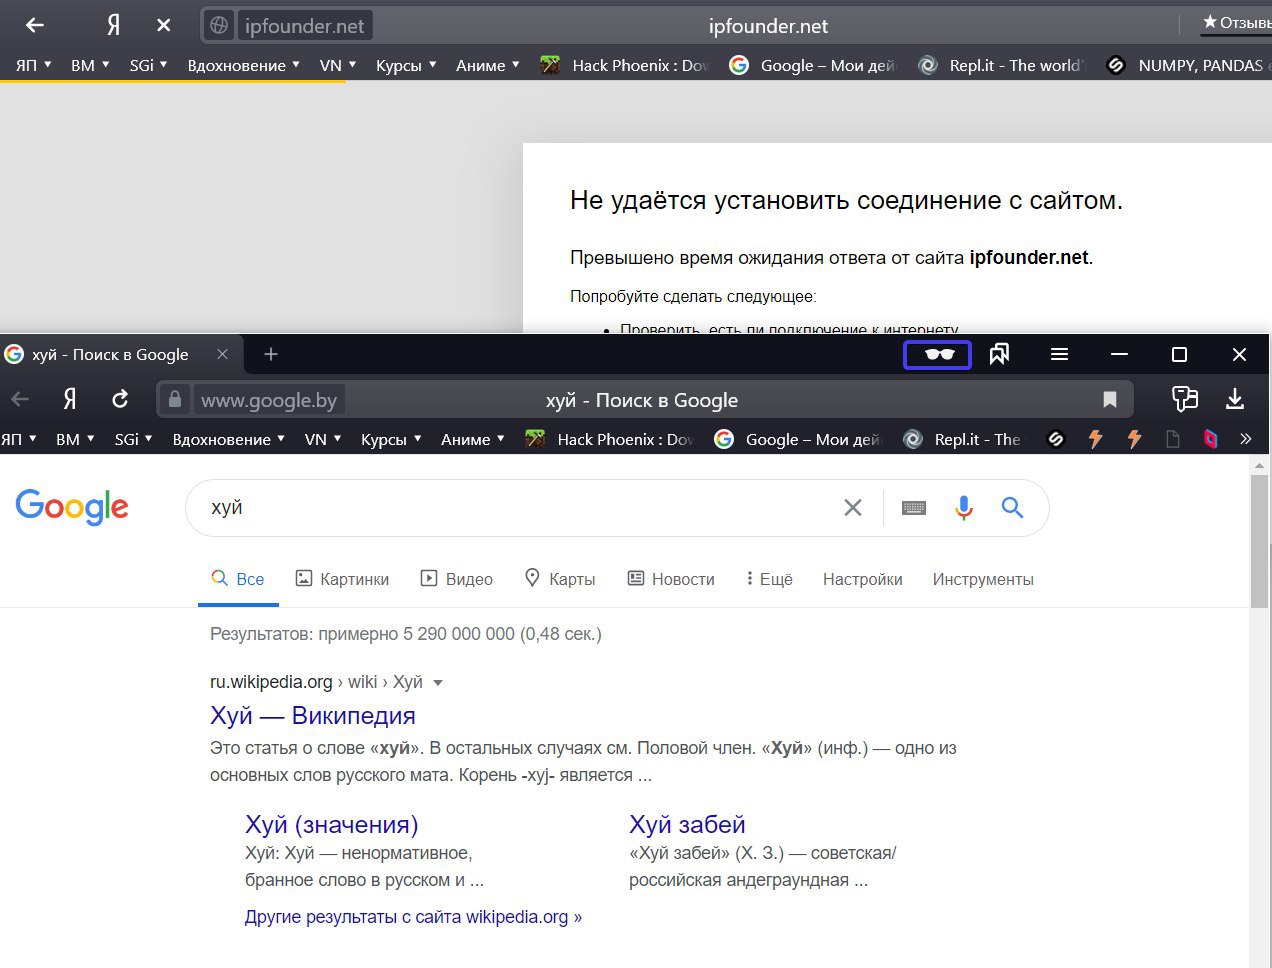The image size is (1272, 968).
Task: Open the Ещё more menu
Action: pyautogui.click(x=769, y=579)
